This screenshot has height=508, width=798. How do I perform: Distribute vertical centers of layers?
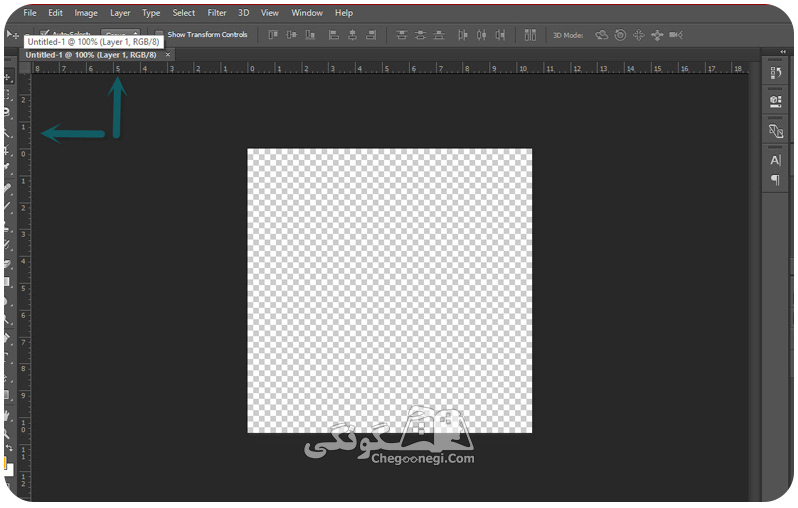420,35
